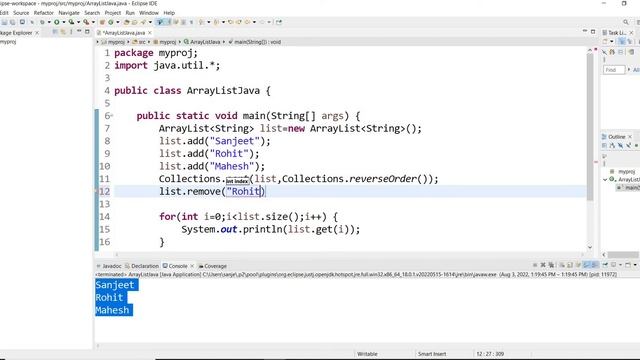
Task: Open the Source menu
Action: (x=21, y=13)
